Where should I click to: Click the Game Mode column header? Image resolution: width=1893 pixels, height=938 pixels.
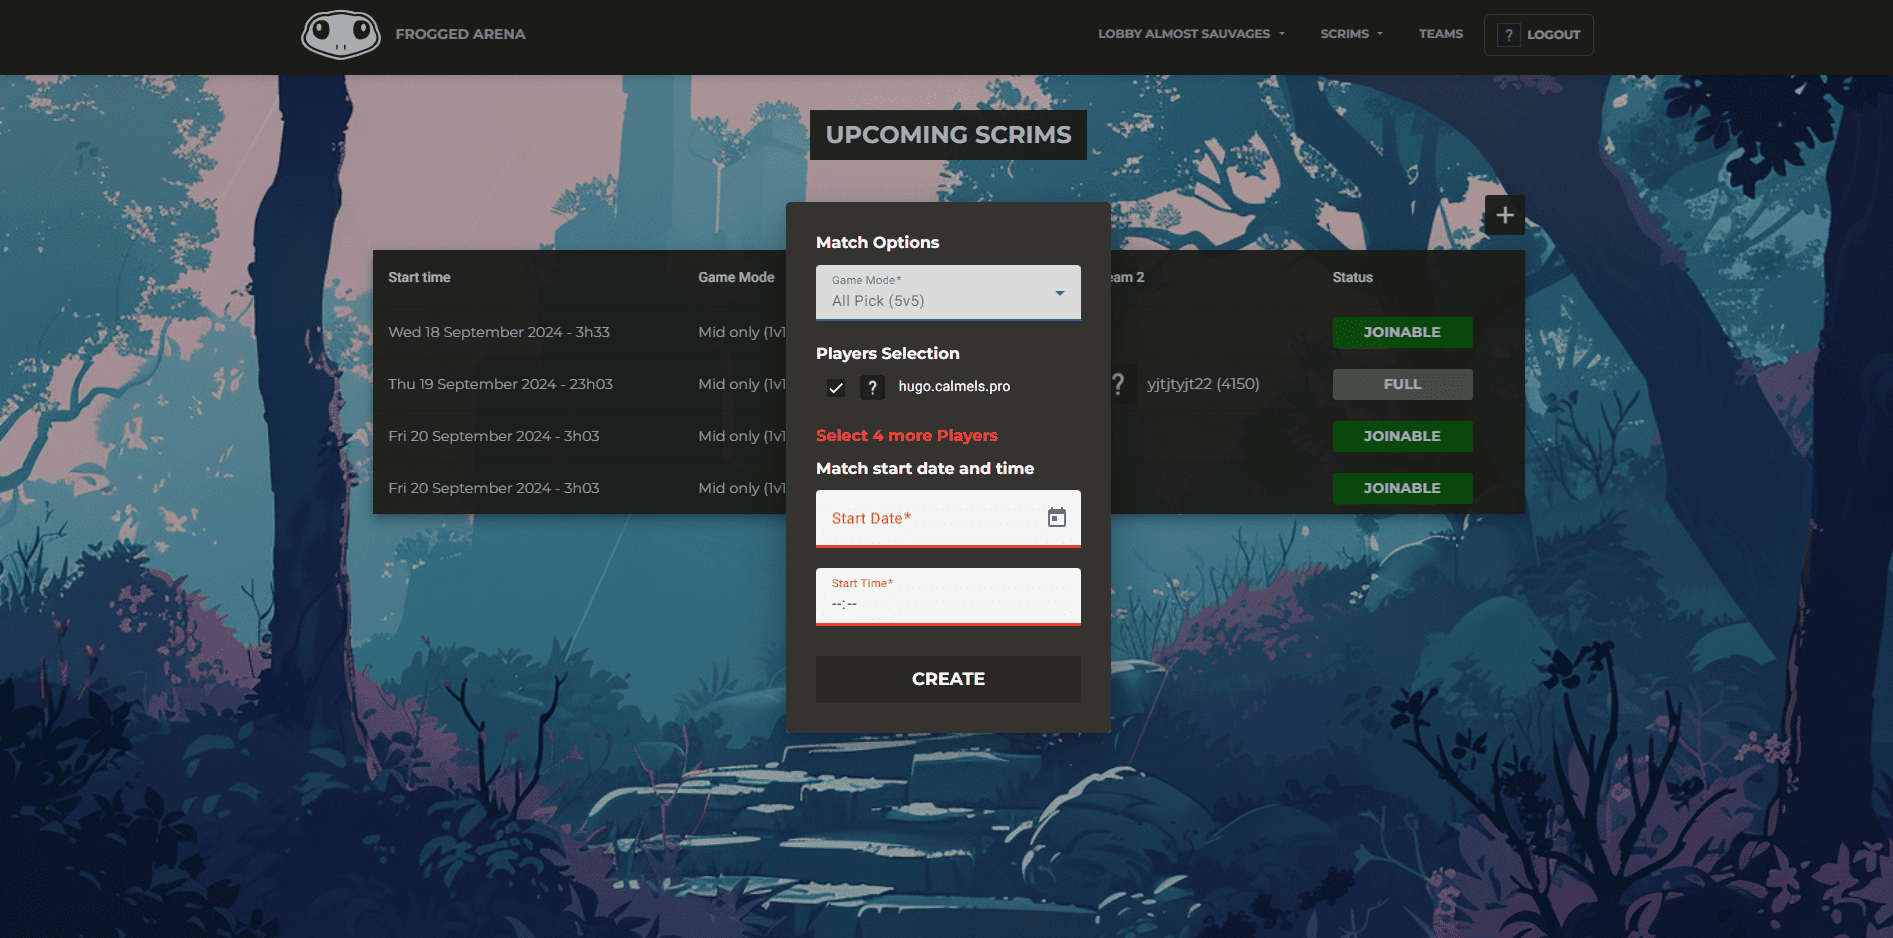coord(736,277)
